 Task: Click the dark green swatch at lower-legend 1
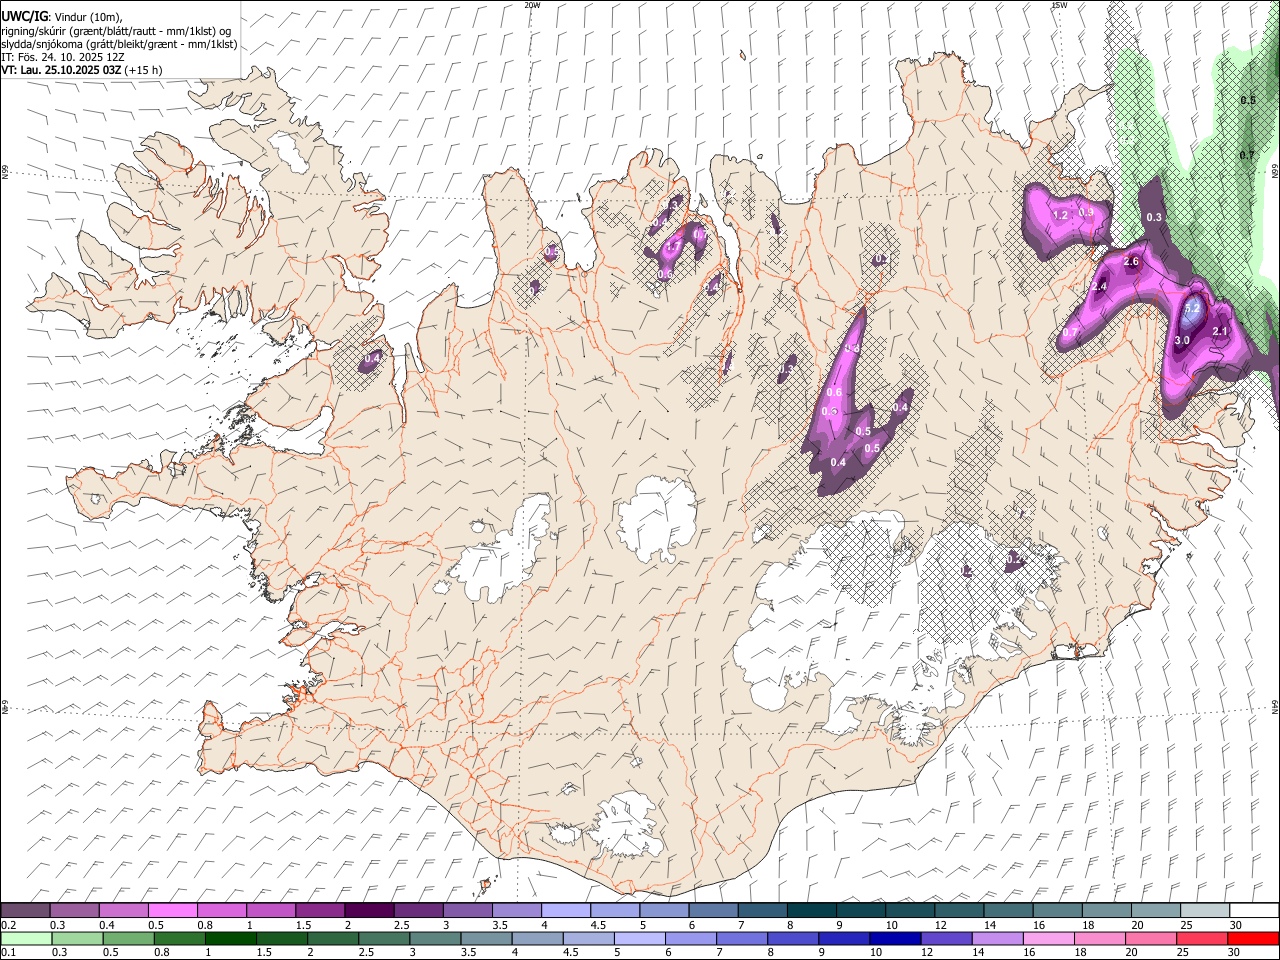230,938
